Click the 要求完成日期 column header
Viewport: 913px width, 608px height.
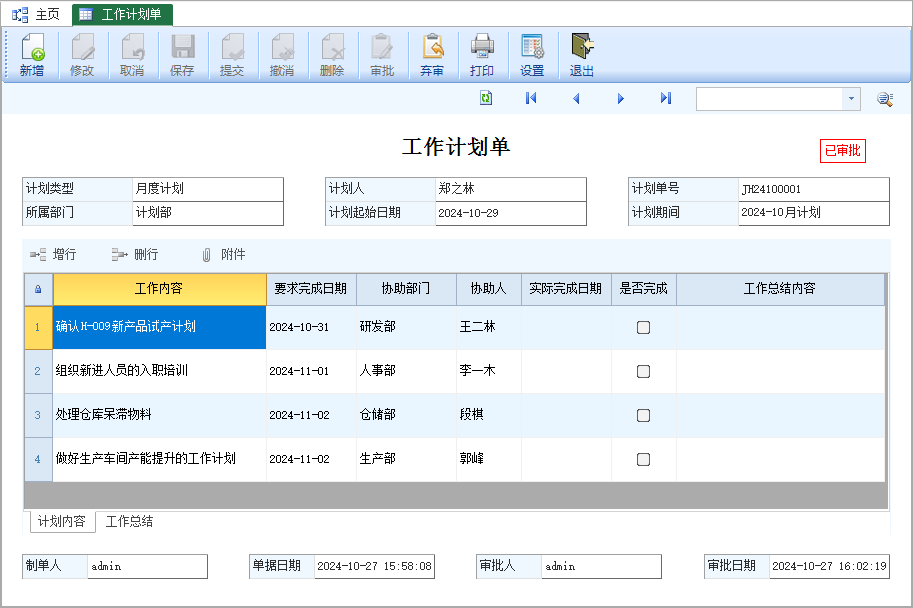click(x=311, y=289)
